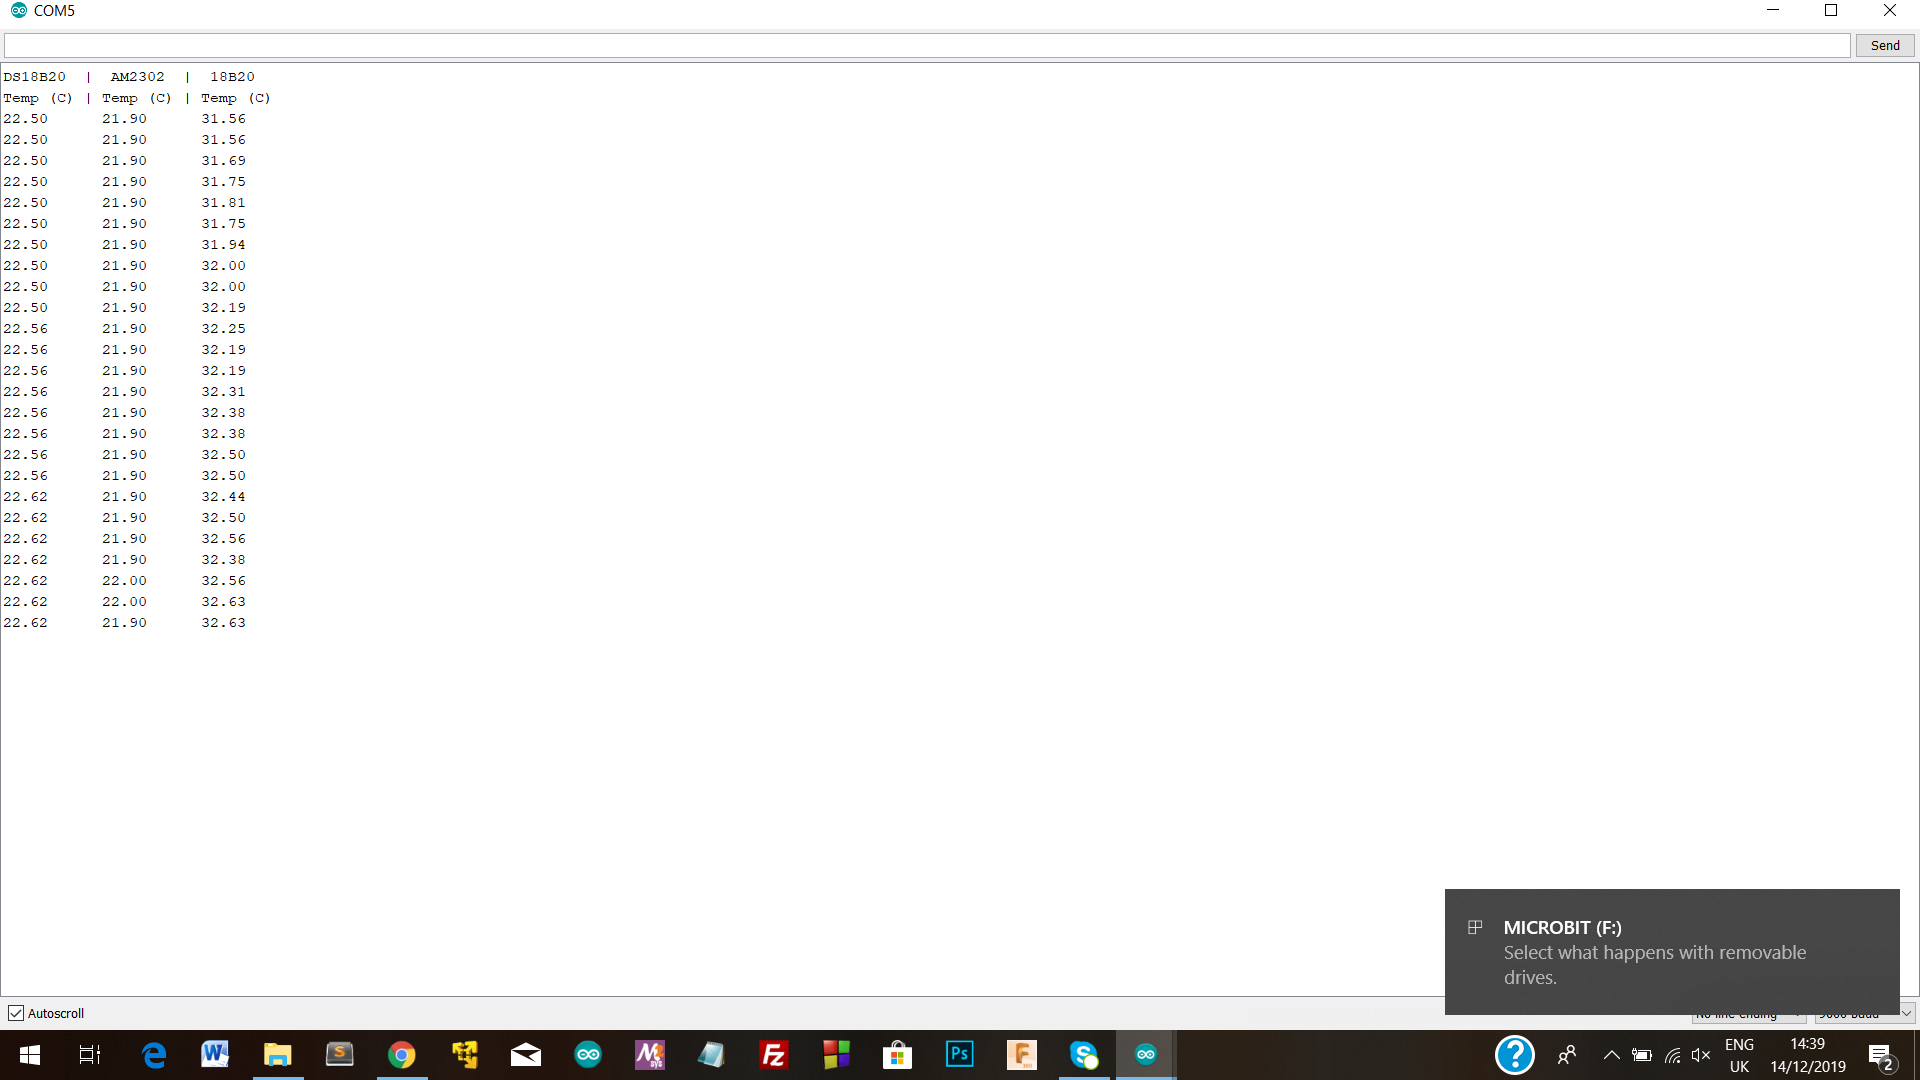Open Sublime Text taskbar icon

(x=340, y=1055)
